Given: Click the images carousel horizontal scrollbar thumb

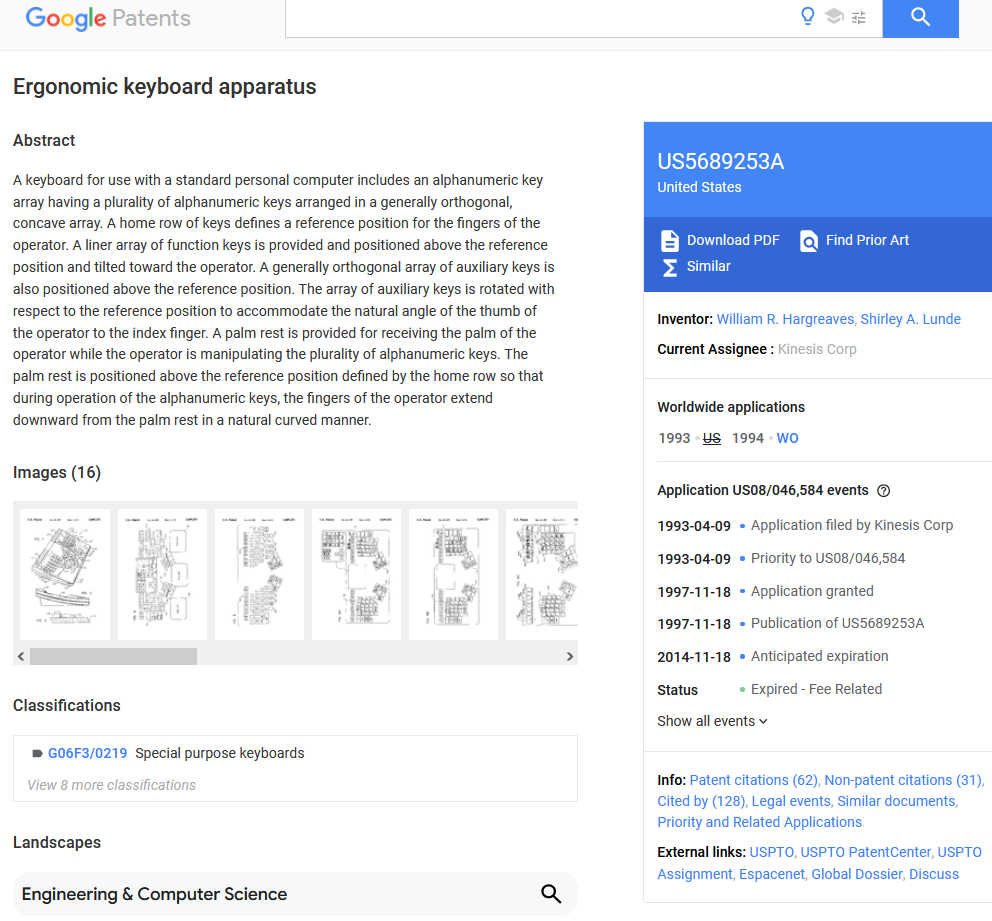Looking at the screenshot, I should (x=113, y=657).
